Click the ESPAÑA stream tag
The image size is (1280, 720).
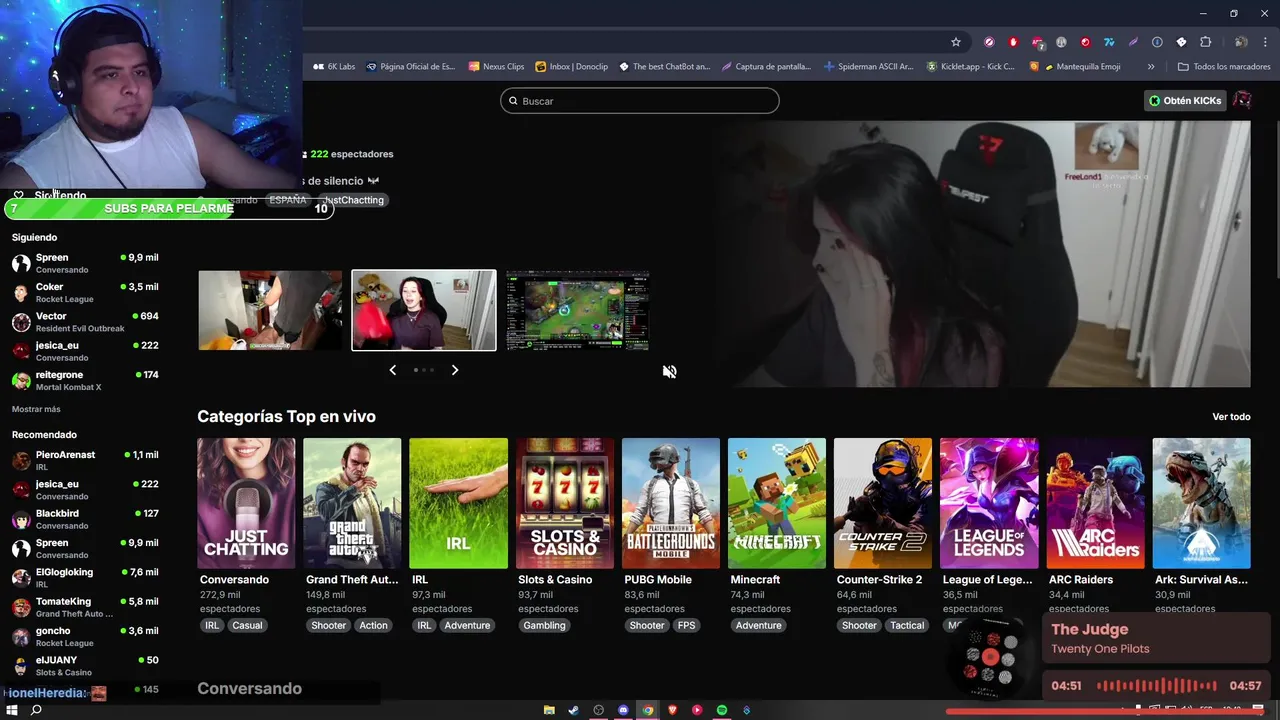pos(288,200)
